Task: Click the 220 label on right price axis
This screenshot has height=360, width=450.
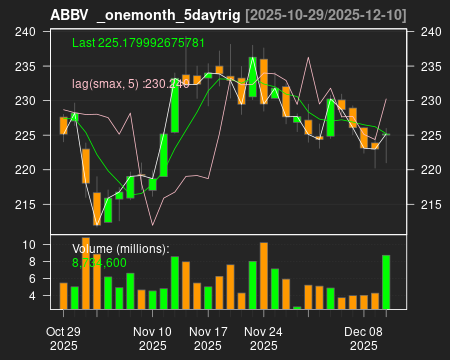Action: click(431, 170)
